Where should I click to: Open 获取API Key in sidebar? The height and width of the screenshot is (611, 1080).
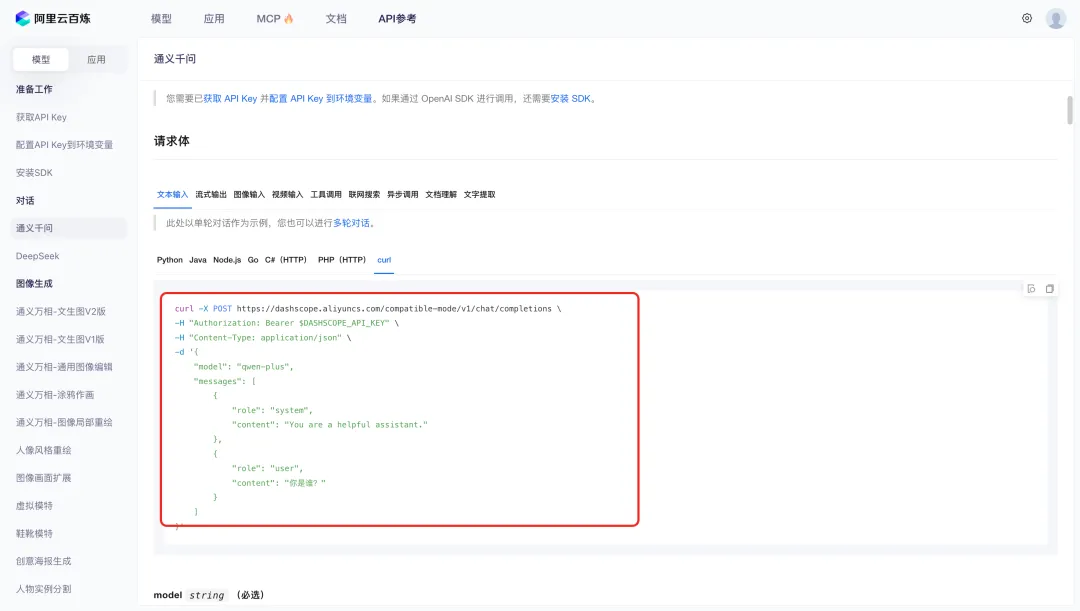tap(41, 117)
